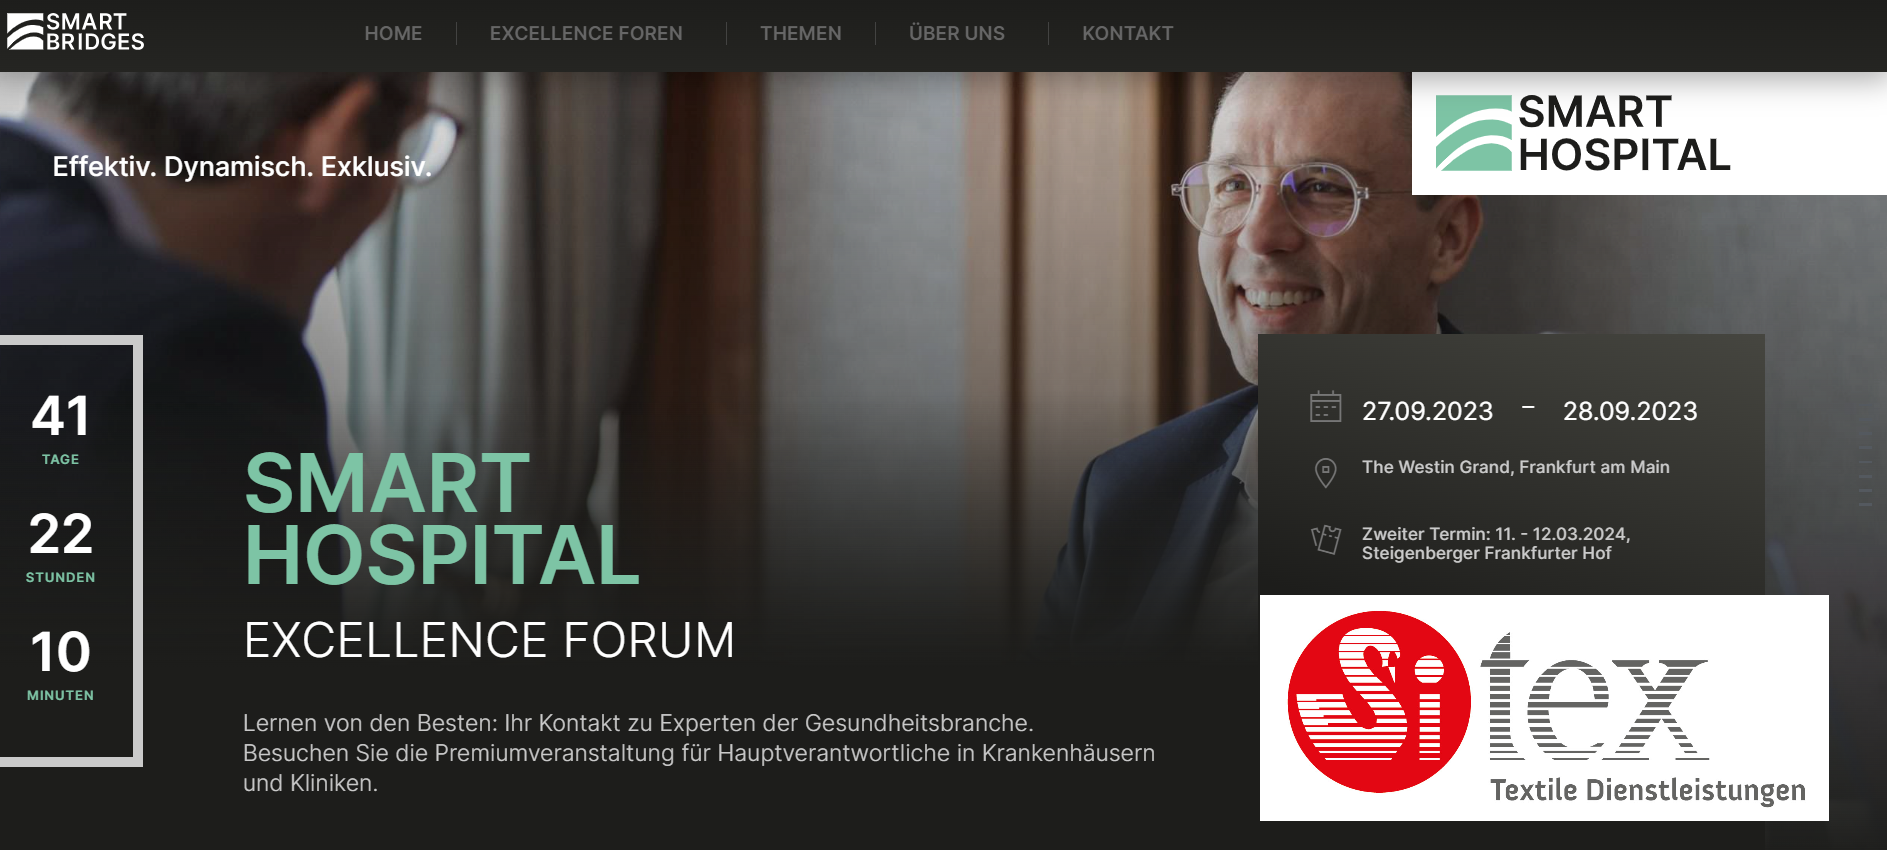Click the start date 27.09.2023

pyautogui.click(x=1427, y=411)
